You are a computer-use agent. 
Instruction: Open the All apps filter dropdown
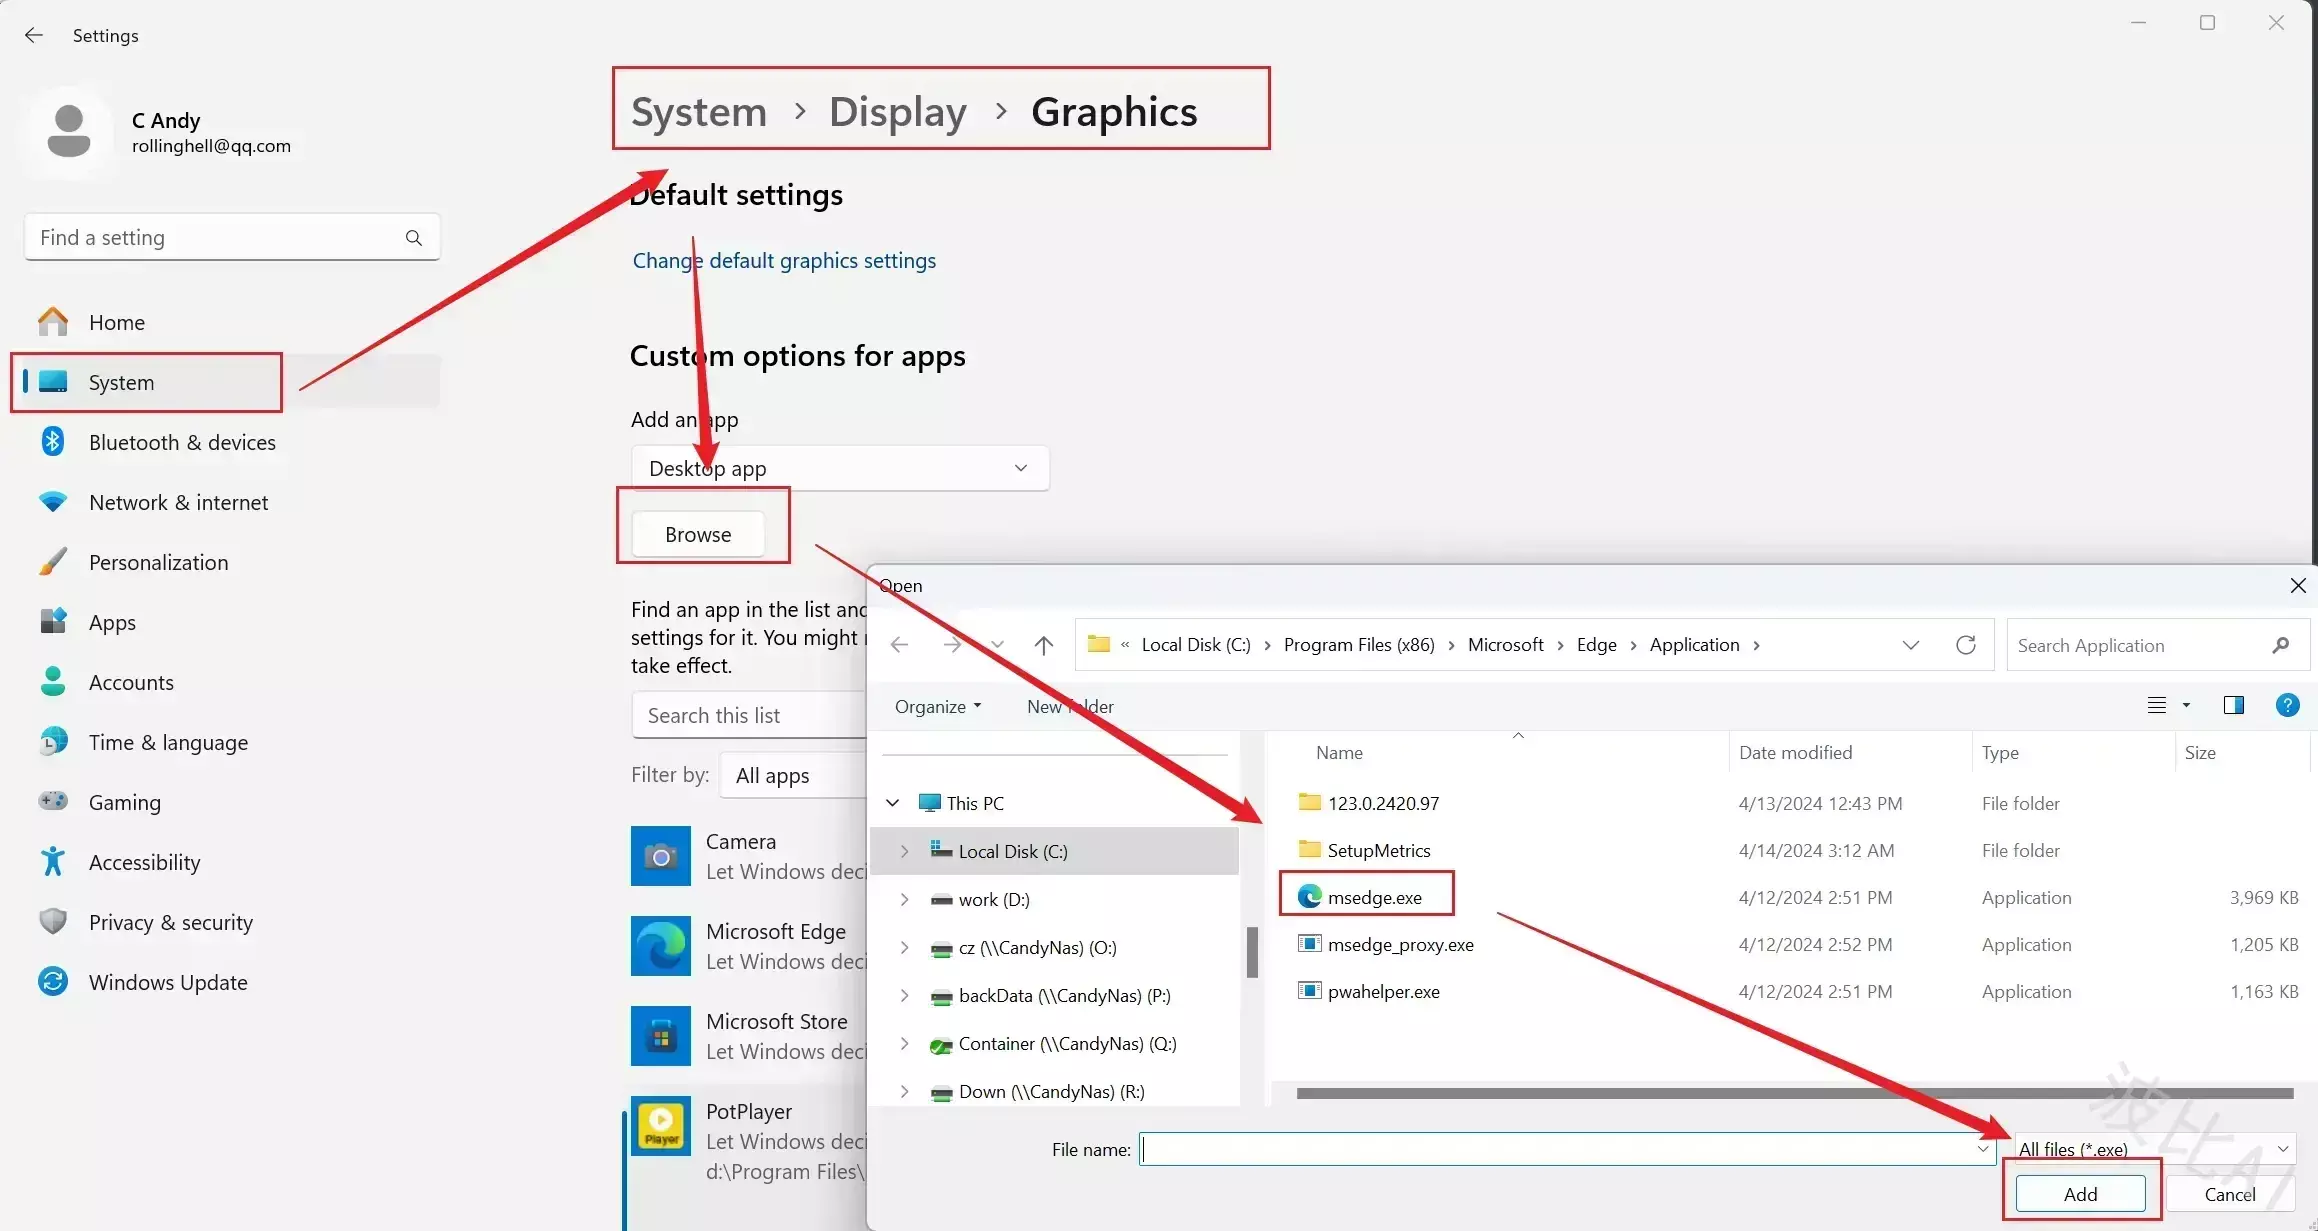pos(795,775)
